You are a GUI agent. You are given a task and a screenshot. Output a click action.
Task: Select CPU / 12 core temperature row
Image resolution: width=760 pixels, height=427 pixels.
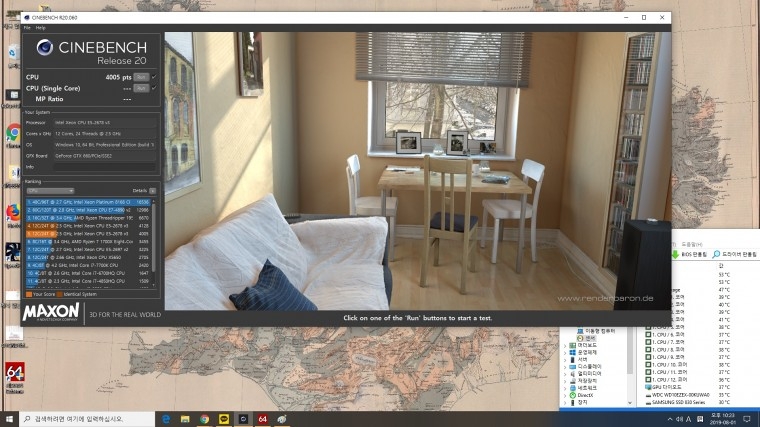pyautogui.click(x=688, y=380)
